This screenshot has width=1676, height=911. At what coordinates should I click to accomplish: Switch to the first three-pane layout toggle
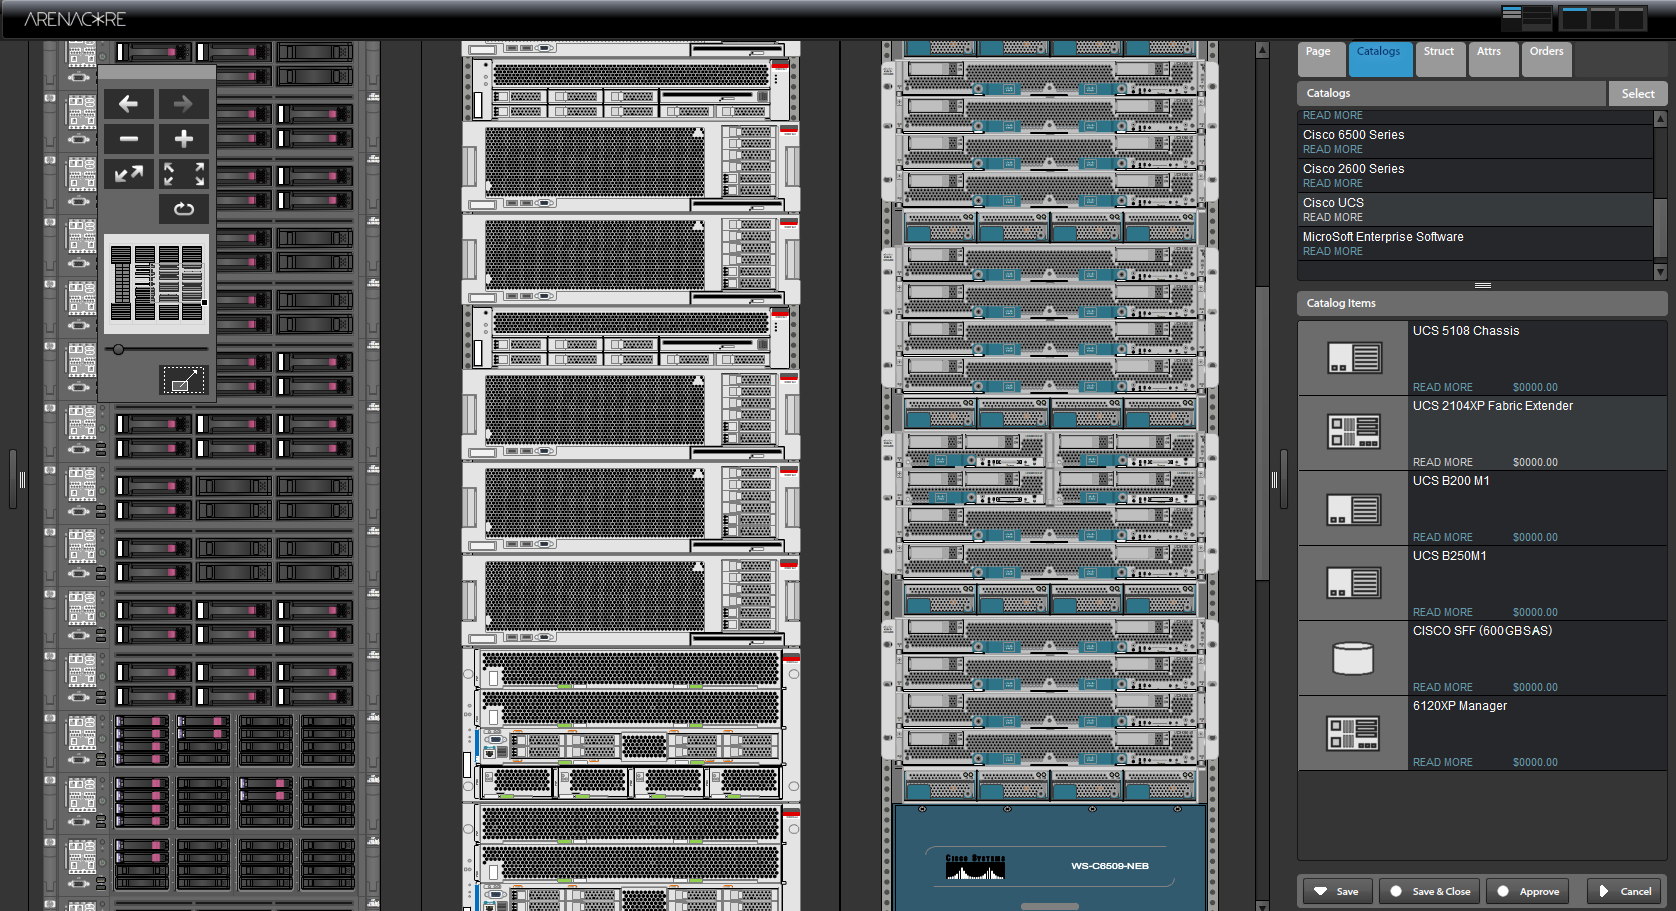coord(1574,18)
